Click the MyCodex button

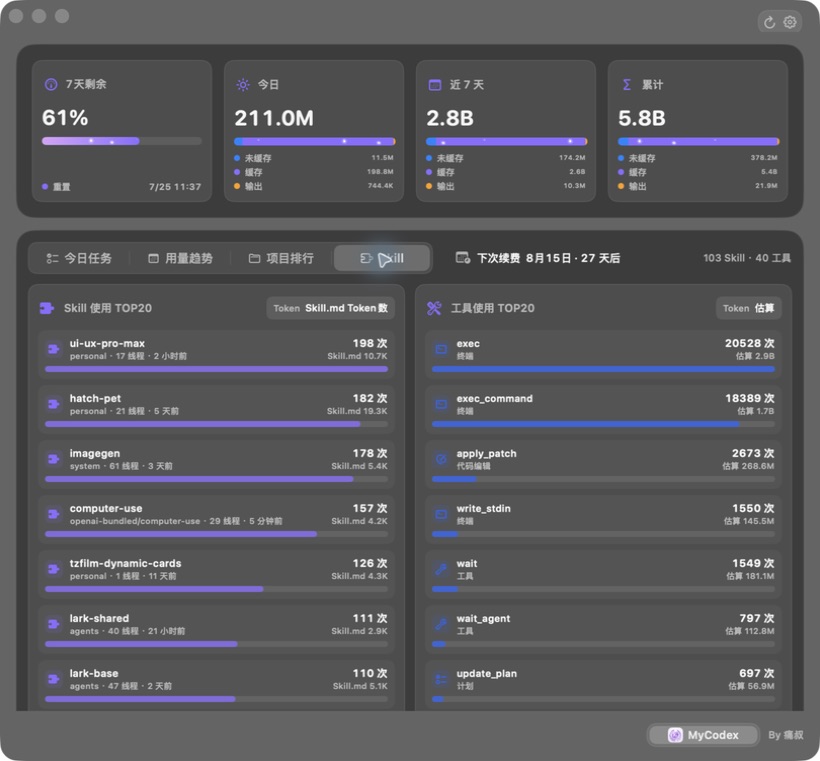(x=703, y=735)
